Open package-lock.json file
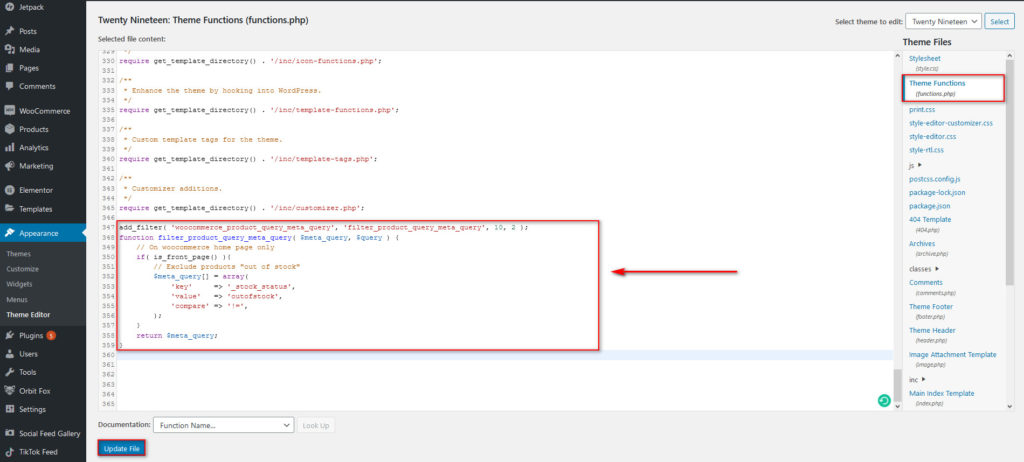 pyautogui.click(x=937, y=193)
